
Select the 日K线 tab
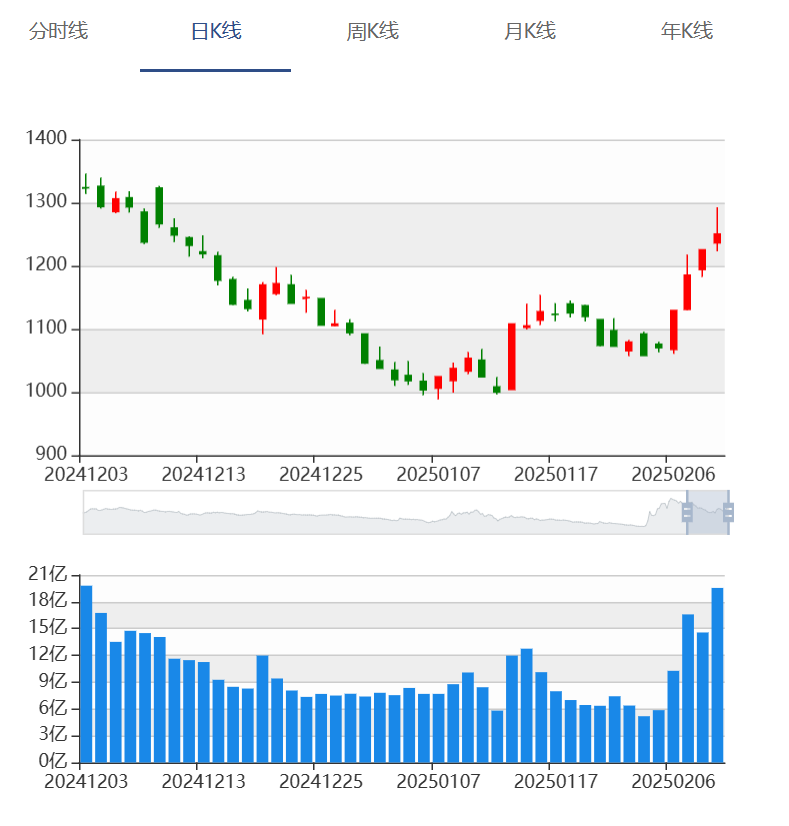pos(216,31)
